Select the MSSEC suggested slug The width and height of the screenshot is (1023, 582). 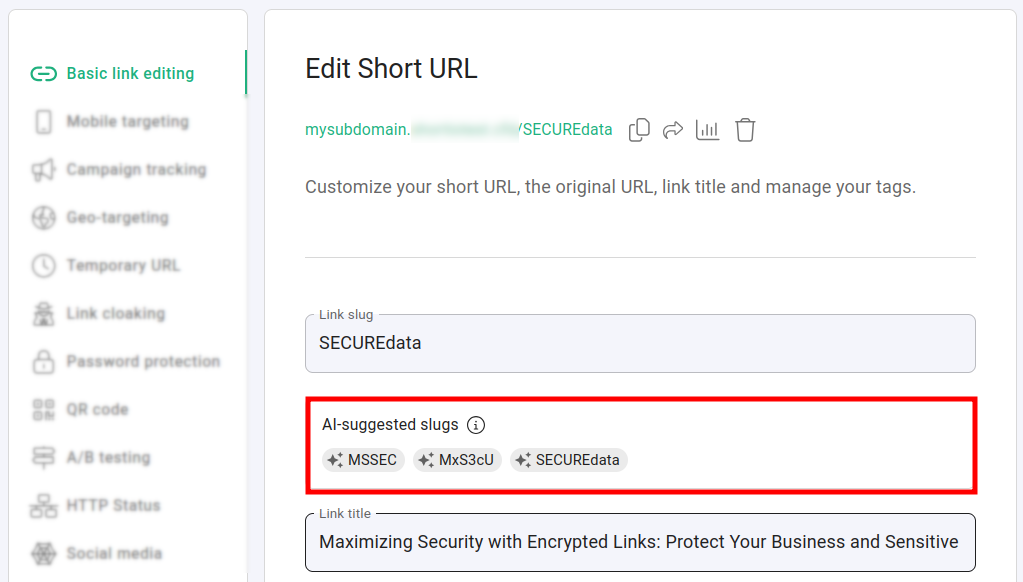362,460
